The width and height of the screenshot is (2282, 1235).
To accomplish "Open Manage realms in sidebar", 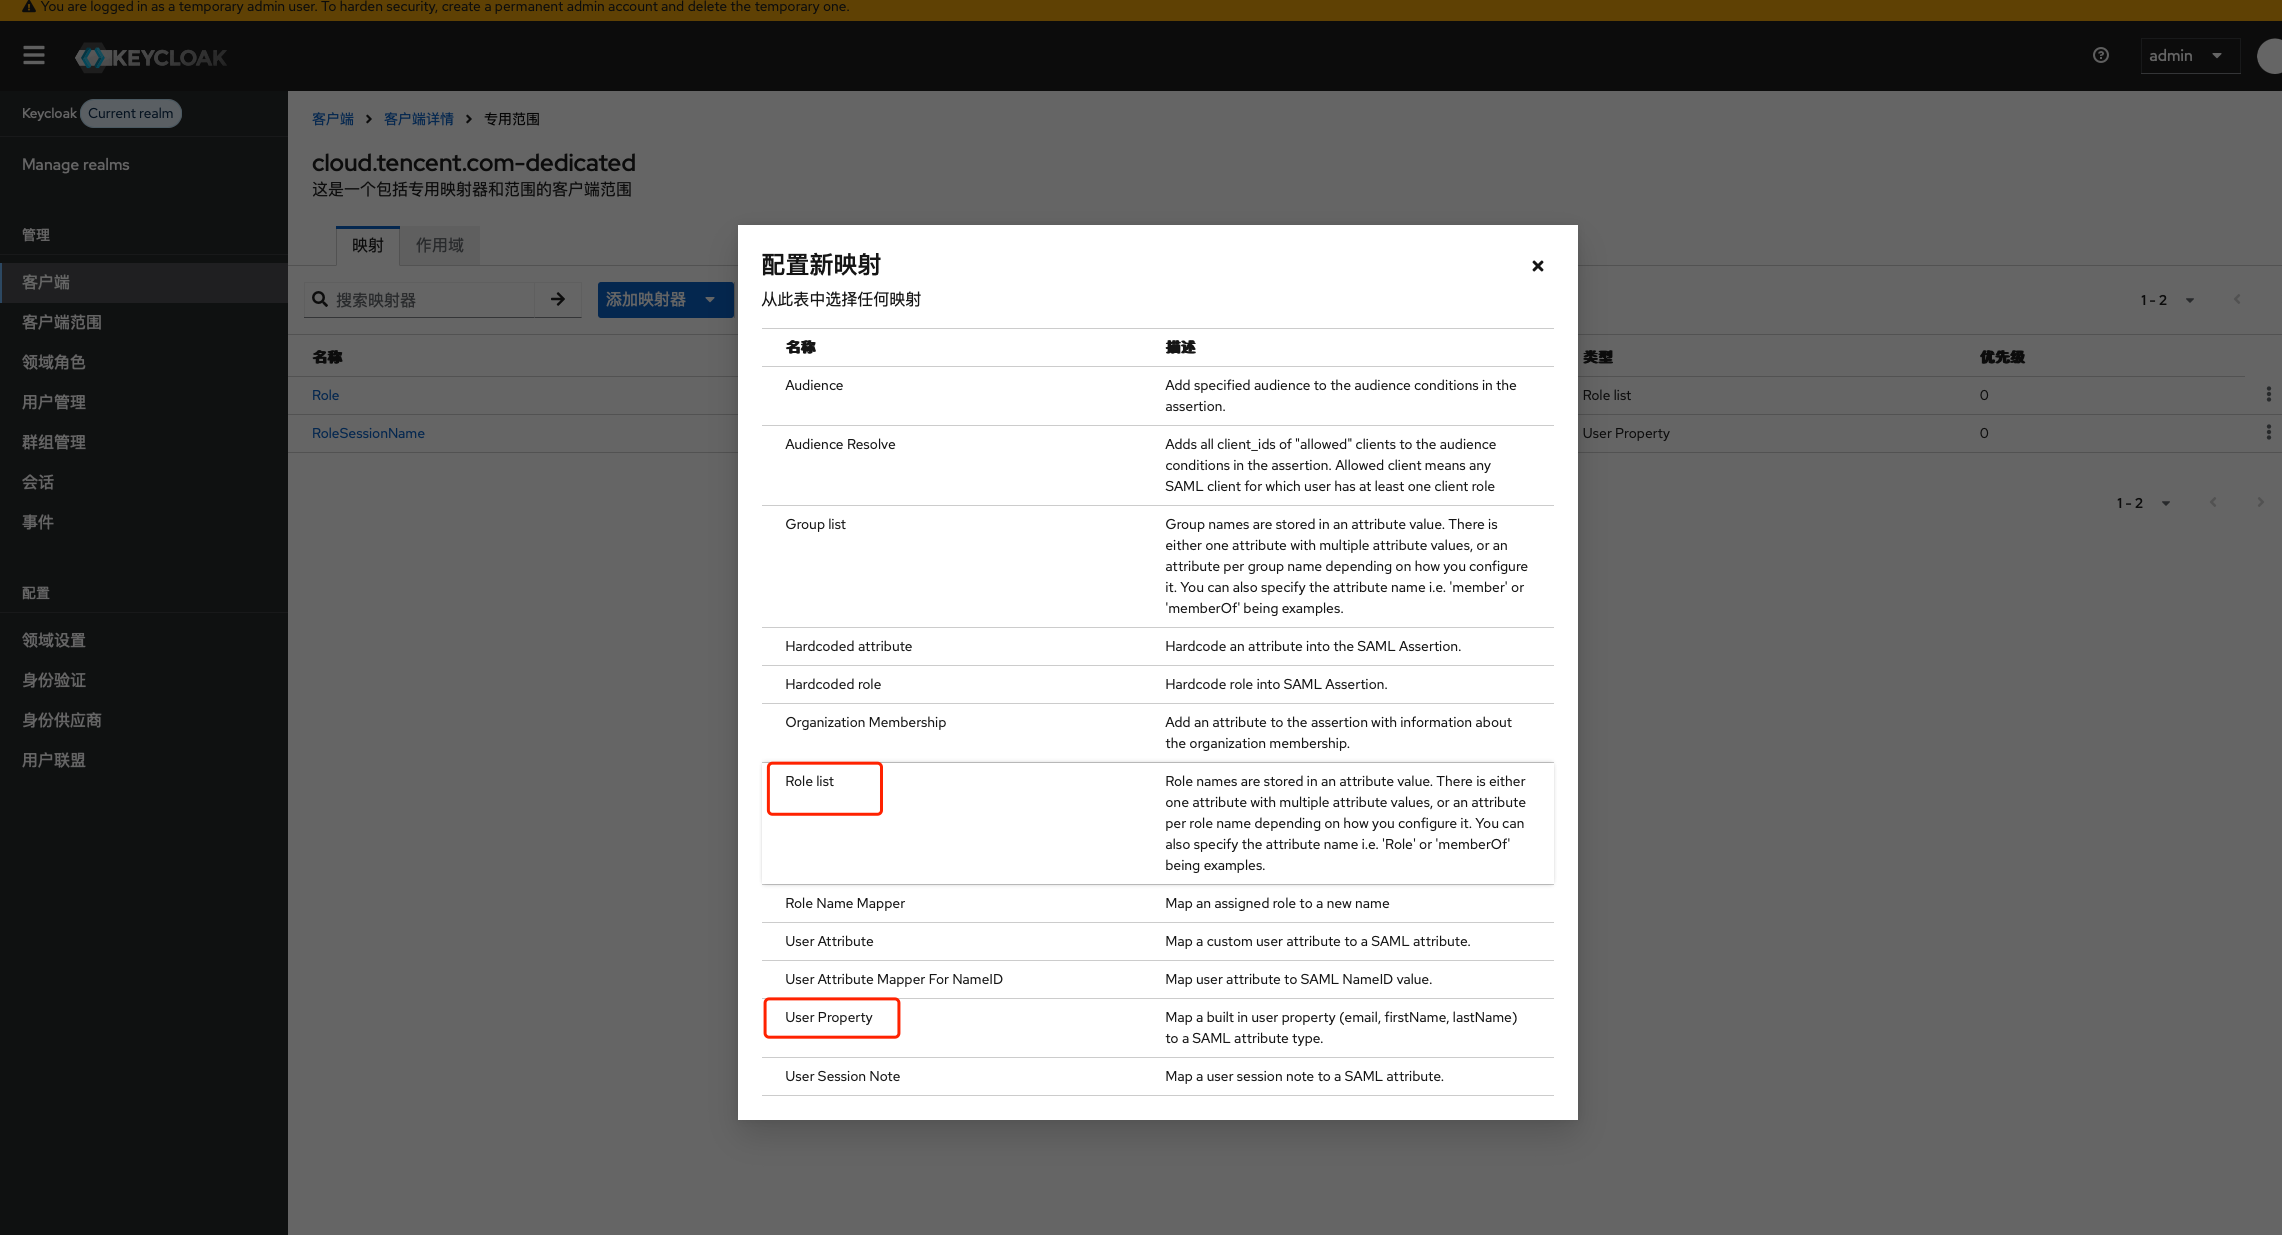I will click(x=76, y=165).
